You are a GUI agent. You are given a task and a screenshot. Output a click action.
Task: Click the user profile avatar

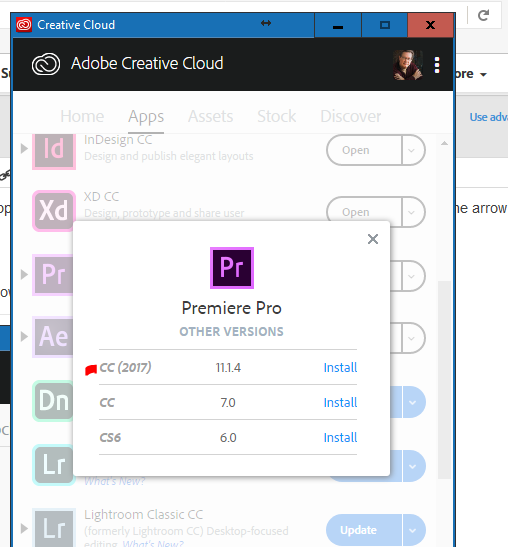(x=408, y=65)
